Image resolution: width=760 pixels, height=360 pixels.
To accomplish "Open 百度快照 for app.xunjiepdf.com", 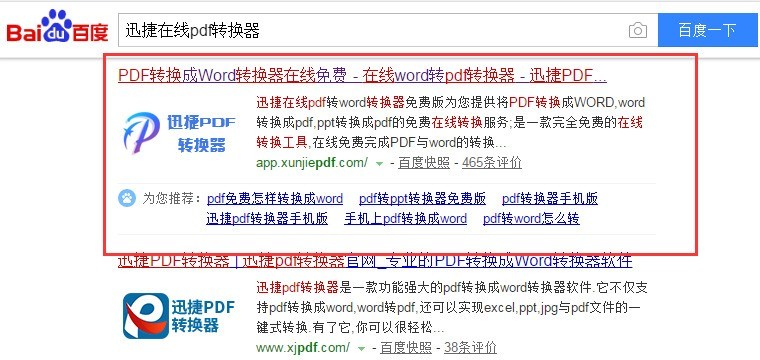I will pyautogui.click(x=424, y=163).
